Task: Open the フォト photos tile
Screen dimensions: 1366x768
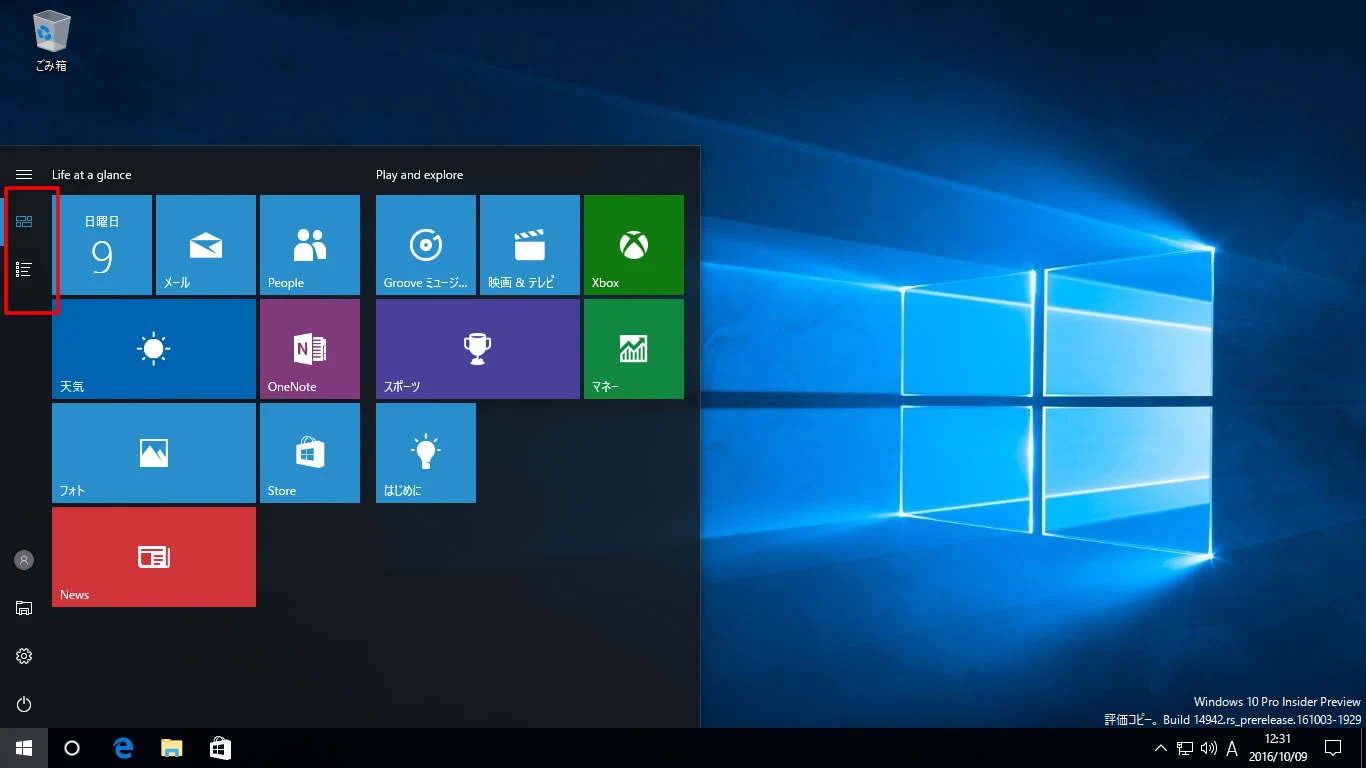Action: click(154, 453)
